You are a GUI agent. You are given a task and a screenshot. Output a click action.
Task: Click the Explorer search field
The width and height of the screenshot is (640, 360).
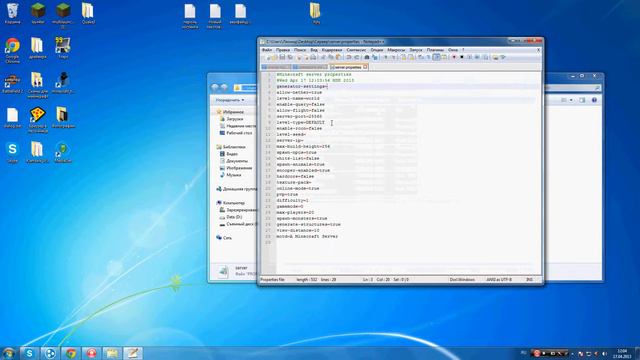[573, 87]
